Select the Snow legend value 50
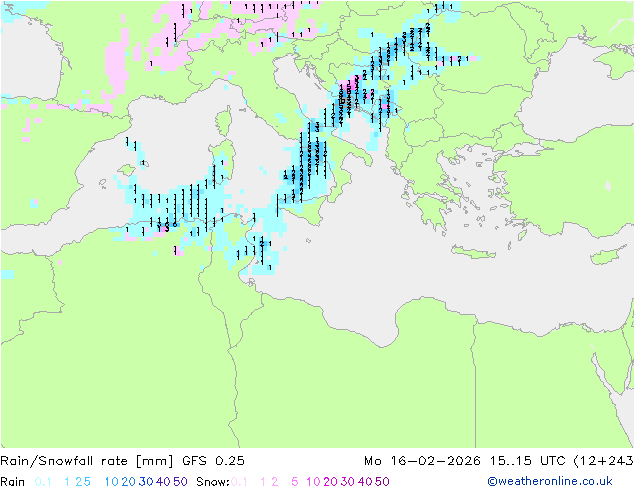Image resolution: width=634 pixels, height=490 pixels. point(382,482)
